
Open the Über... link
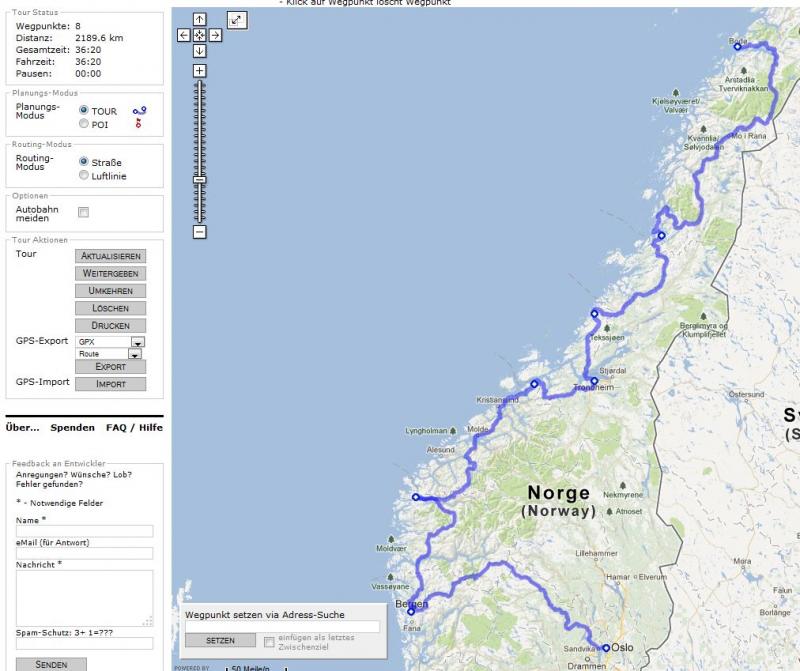(22, 428)
